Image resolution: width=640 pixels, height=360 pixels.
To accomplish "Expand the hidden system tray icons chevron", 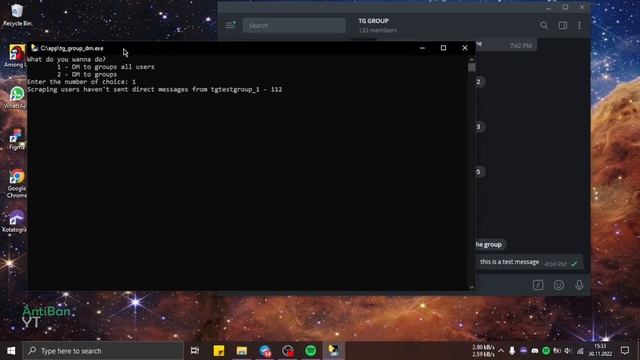I will [501, 351].
